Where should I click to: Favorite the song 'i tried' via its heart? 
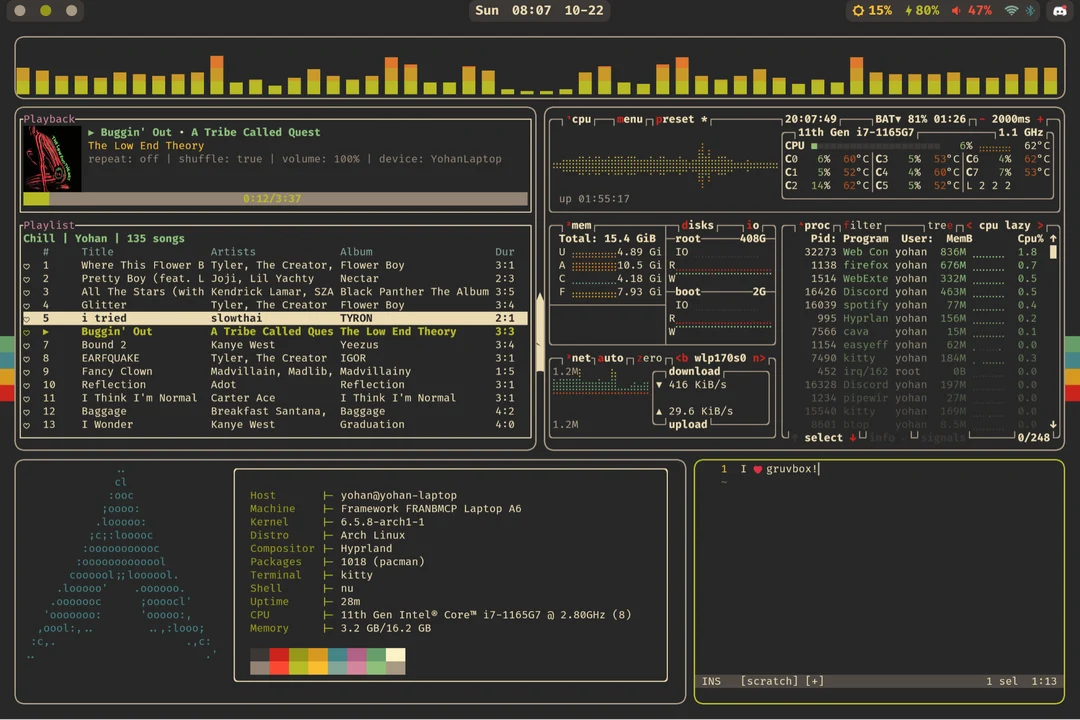pyautogui.click(x=26, y=318)
